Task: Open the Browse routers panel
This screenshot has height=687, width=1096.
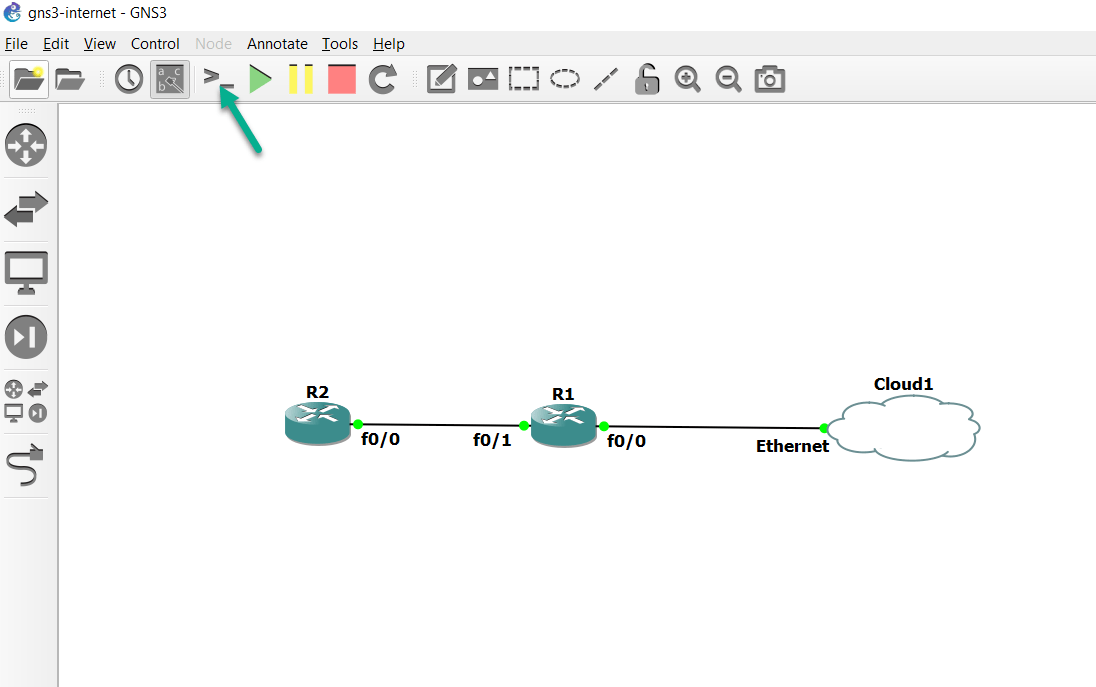Action: (x=26, y=145)
